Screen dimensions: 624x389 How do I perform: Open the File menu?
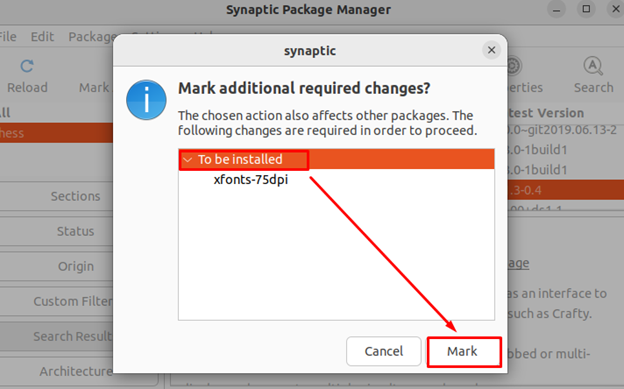click(x=7, y=37)
